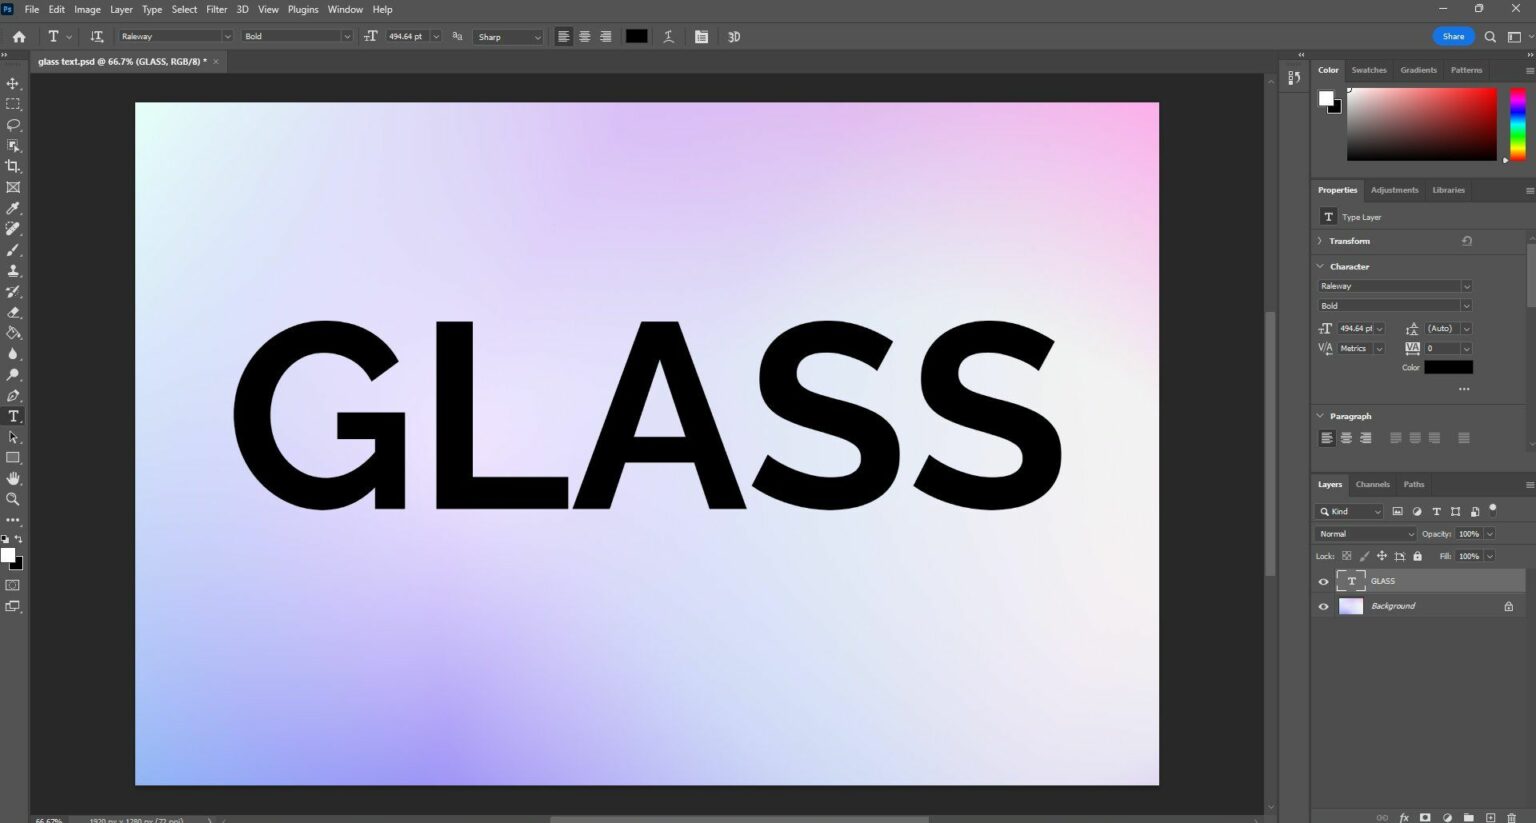This screenshot has width=1536, height=823.
Task: Select the Eyedropper tool
Action: [13, 208]
